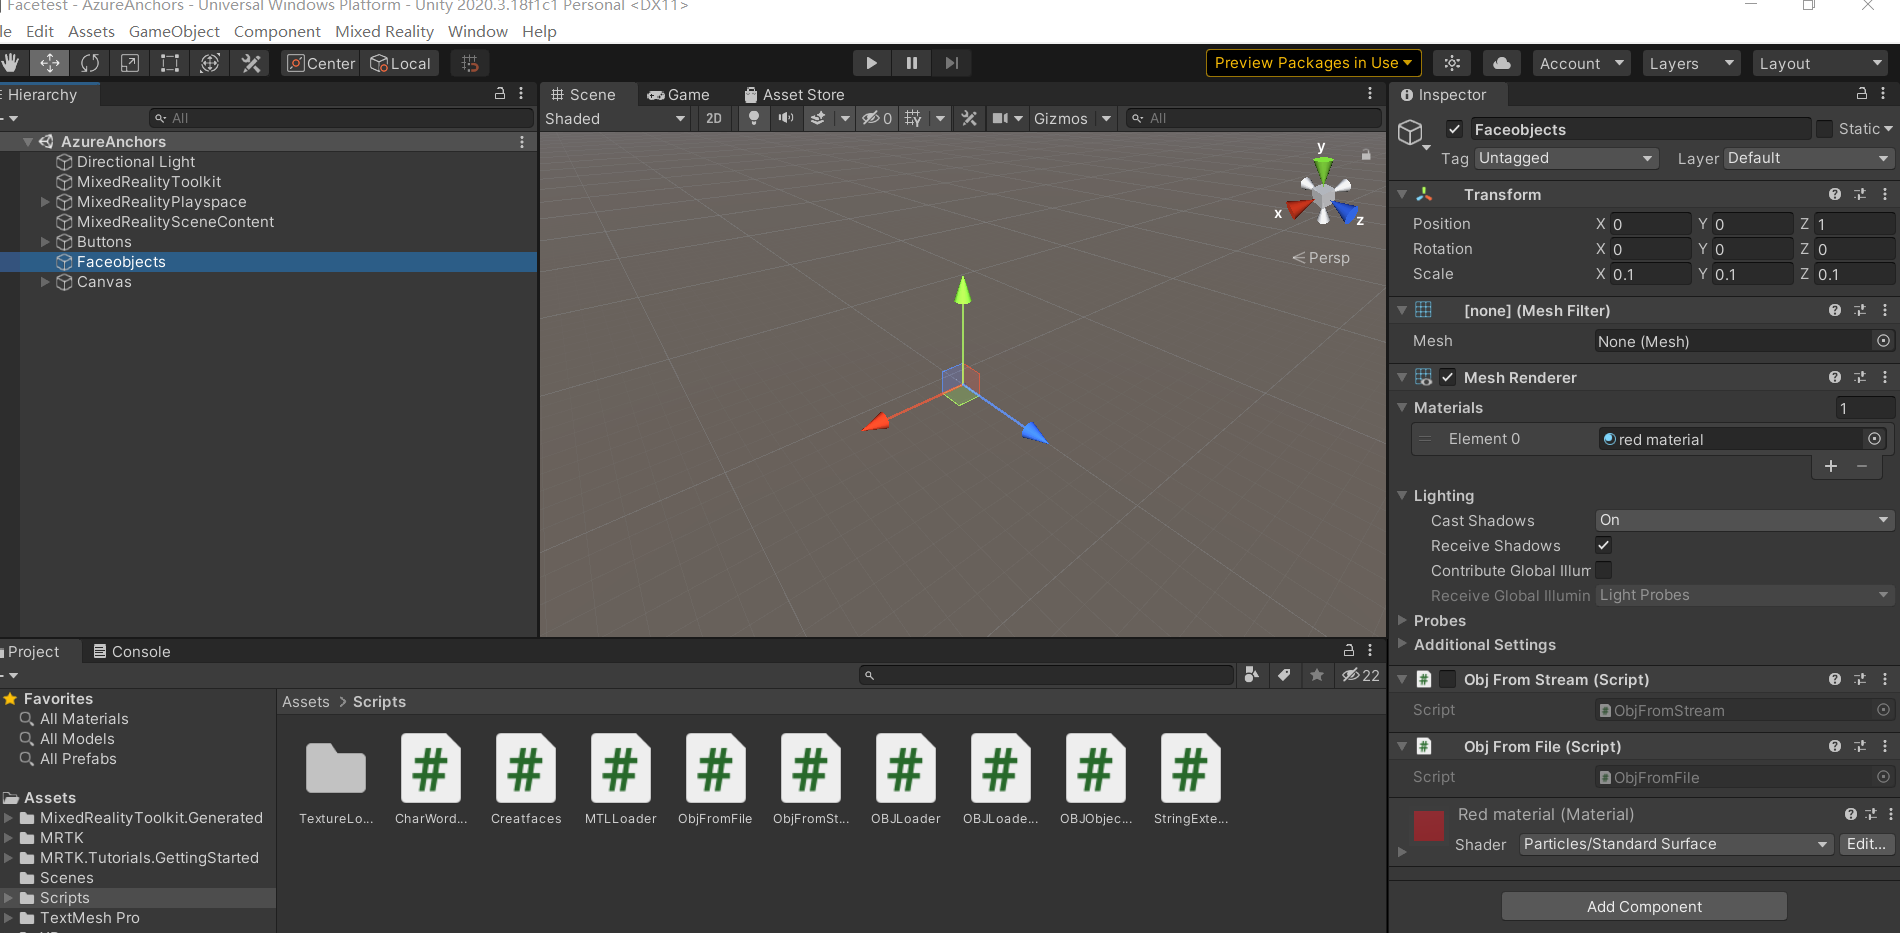
Task: Click the Project search field
Action: 1046,675
